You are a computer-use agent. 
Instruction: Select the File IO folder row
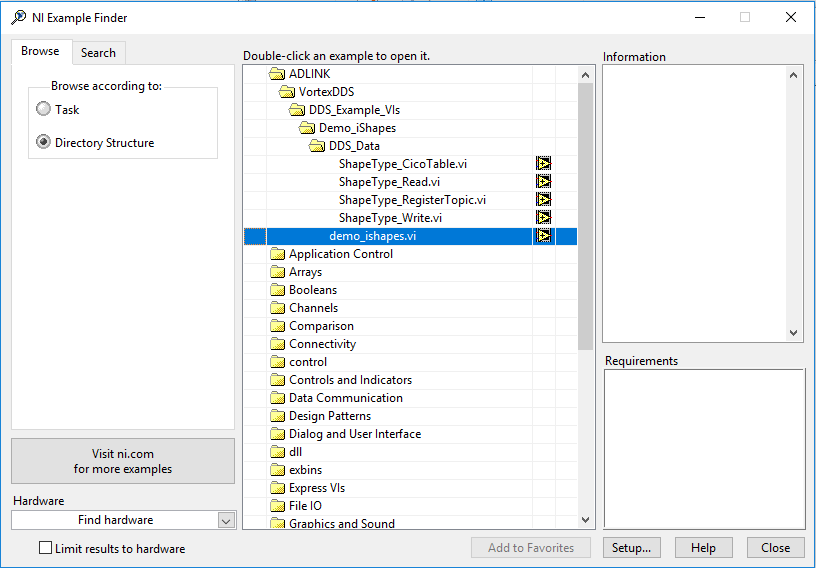(410, 506)
